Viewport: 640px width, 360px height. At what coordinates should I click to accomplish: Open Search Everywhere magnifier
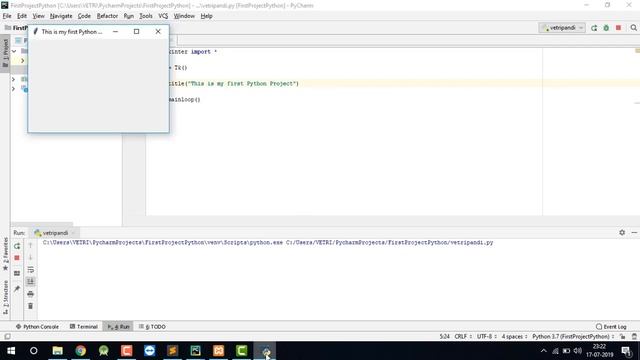[x=633, y=28]
